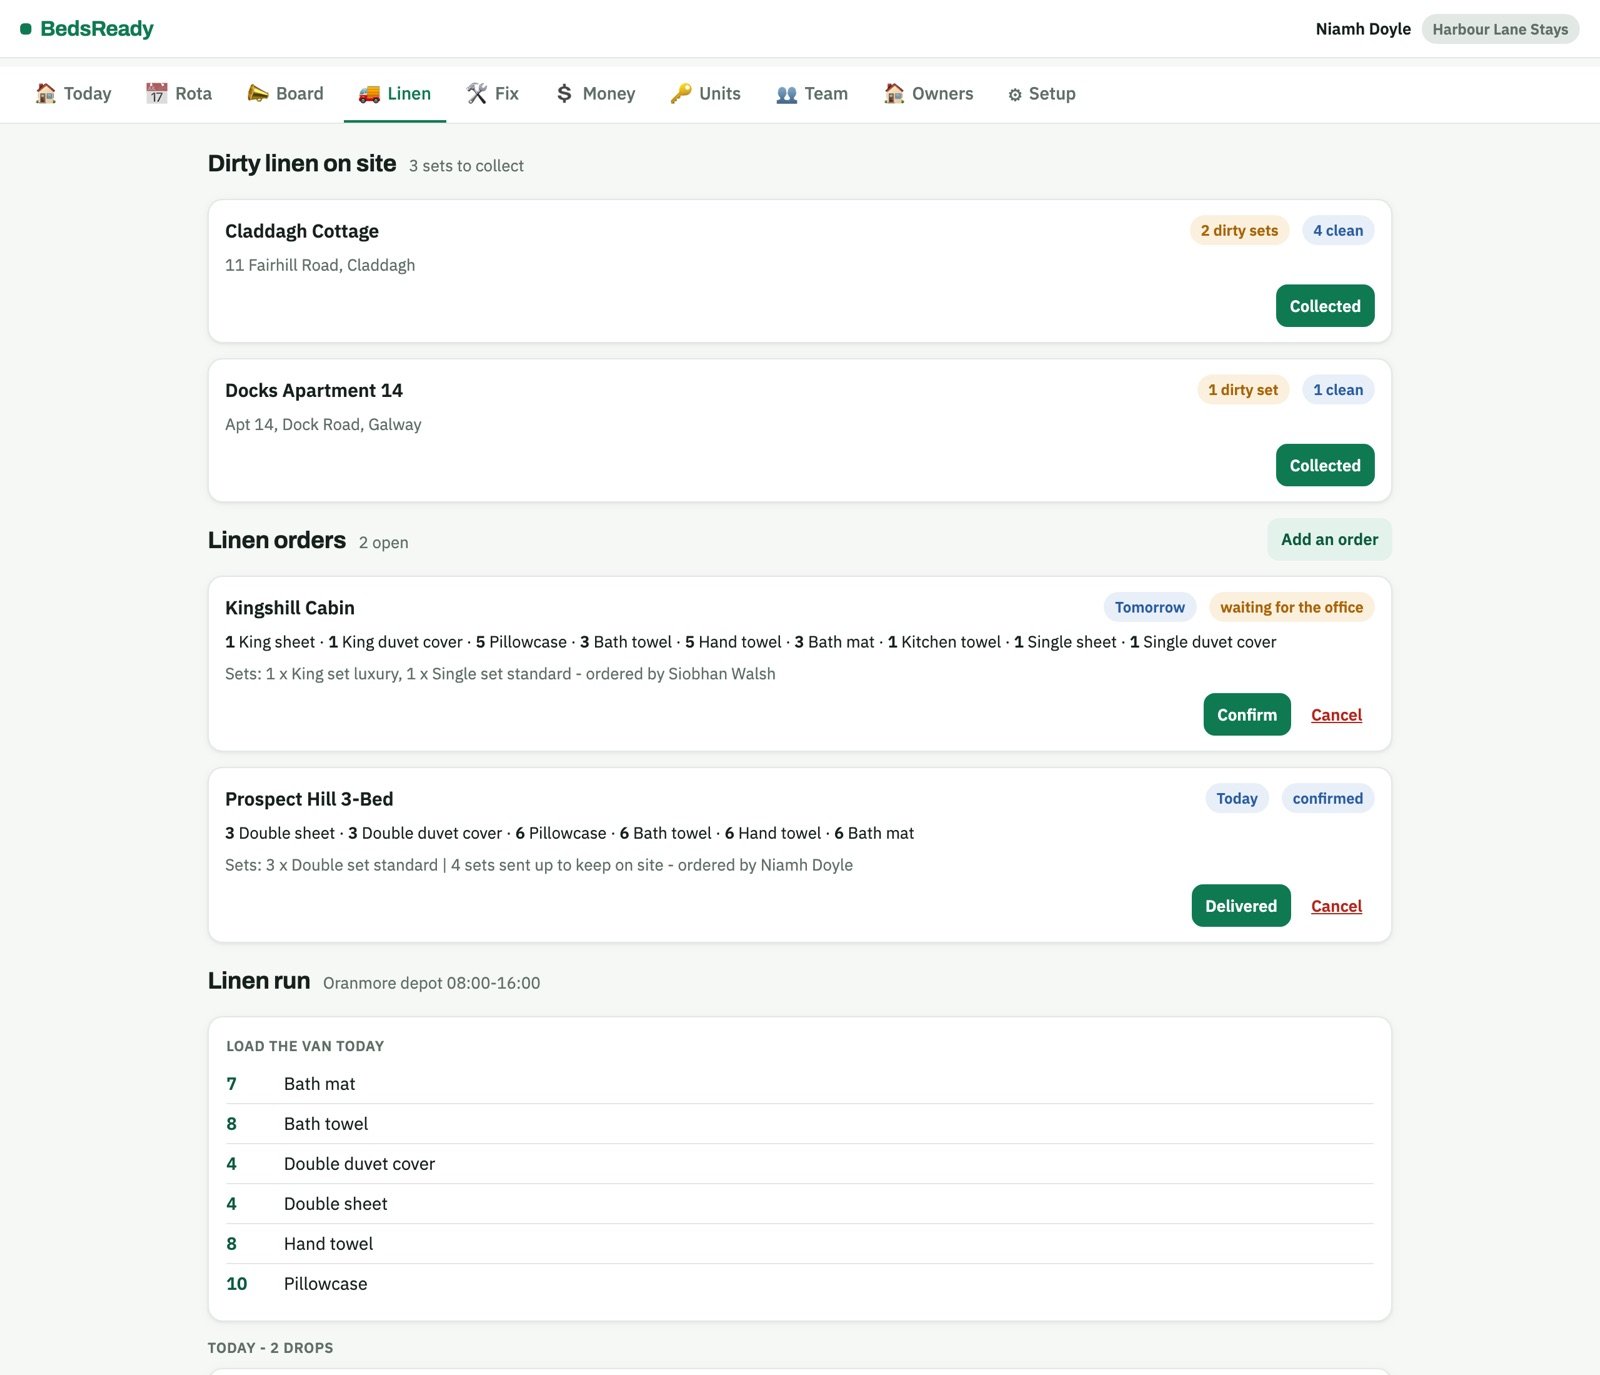Open the Today tab
The image size is (1600, 1375).
click(73, 93)
